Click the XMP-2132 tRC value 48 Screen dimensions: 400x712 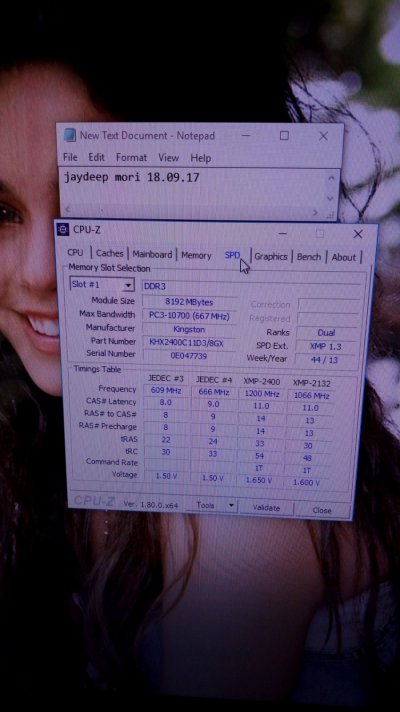pos(307,458)
